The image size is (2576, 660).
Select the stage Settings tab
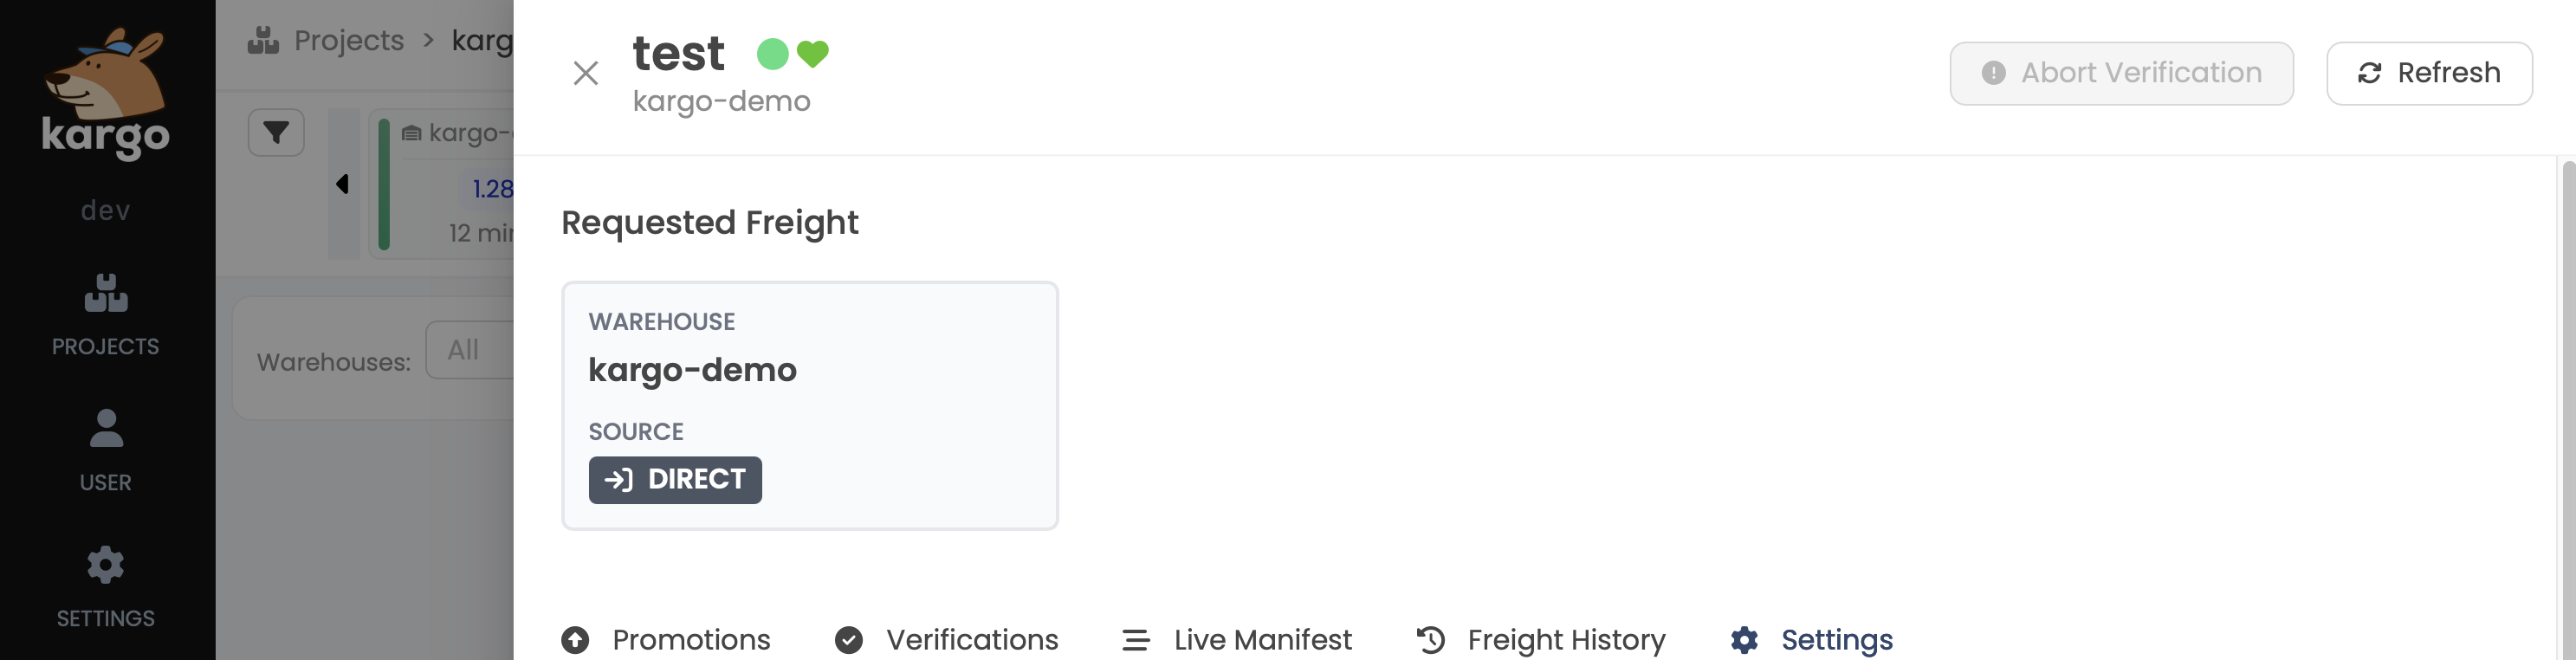[1811, 639]
